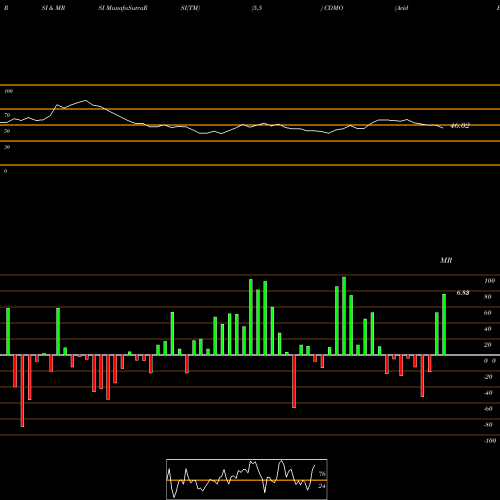Image resolution: width=500 pixels, height=500 pixels.
Task: Select the 'SI(TM)' header text
Action: point(190,8)
